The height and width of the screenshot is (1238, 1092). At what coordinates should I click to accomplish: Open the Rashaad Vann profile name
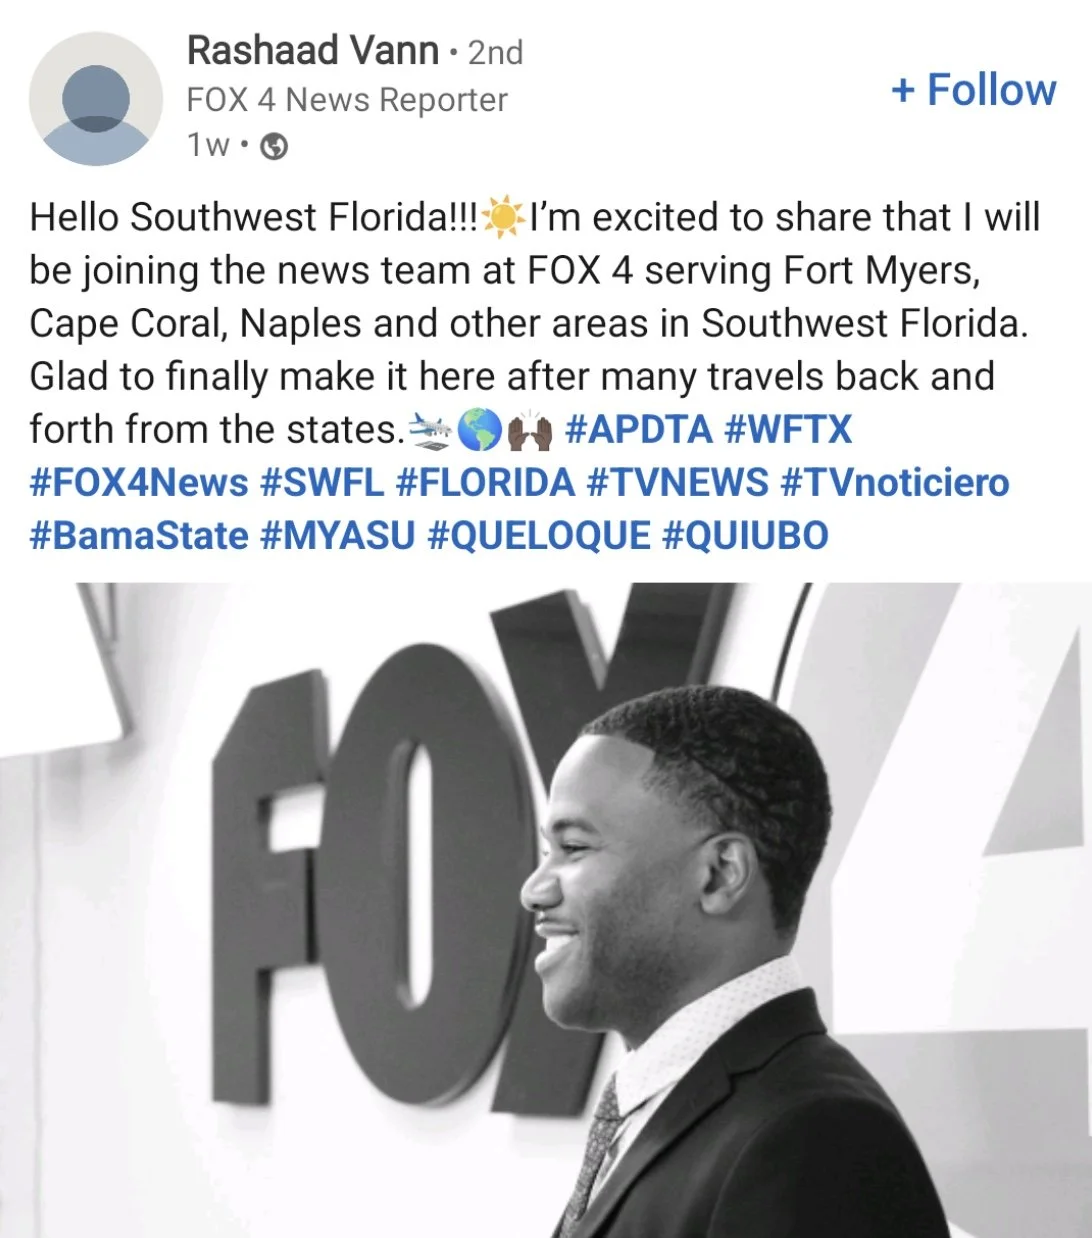point(313,50)
